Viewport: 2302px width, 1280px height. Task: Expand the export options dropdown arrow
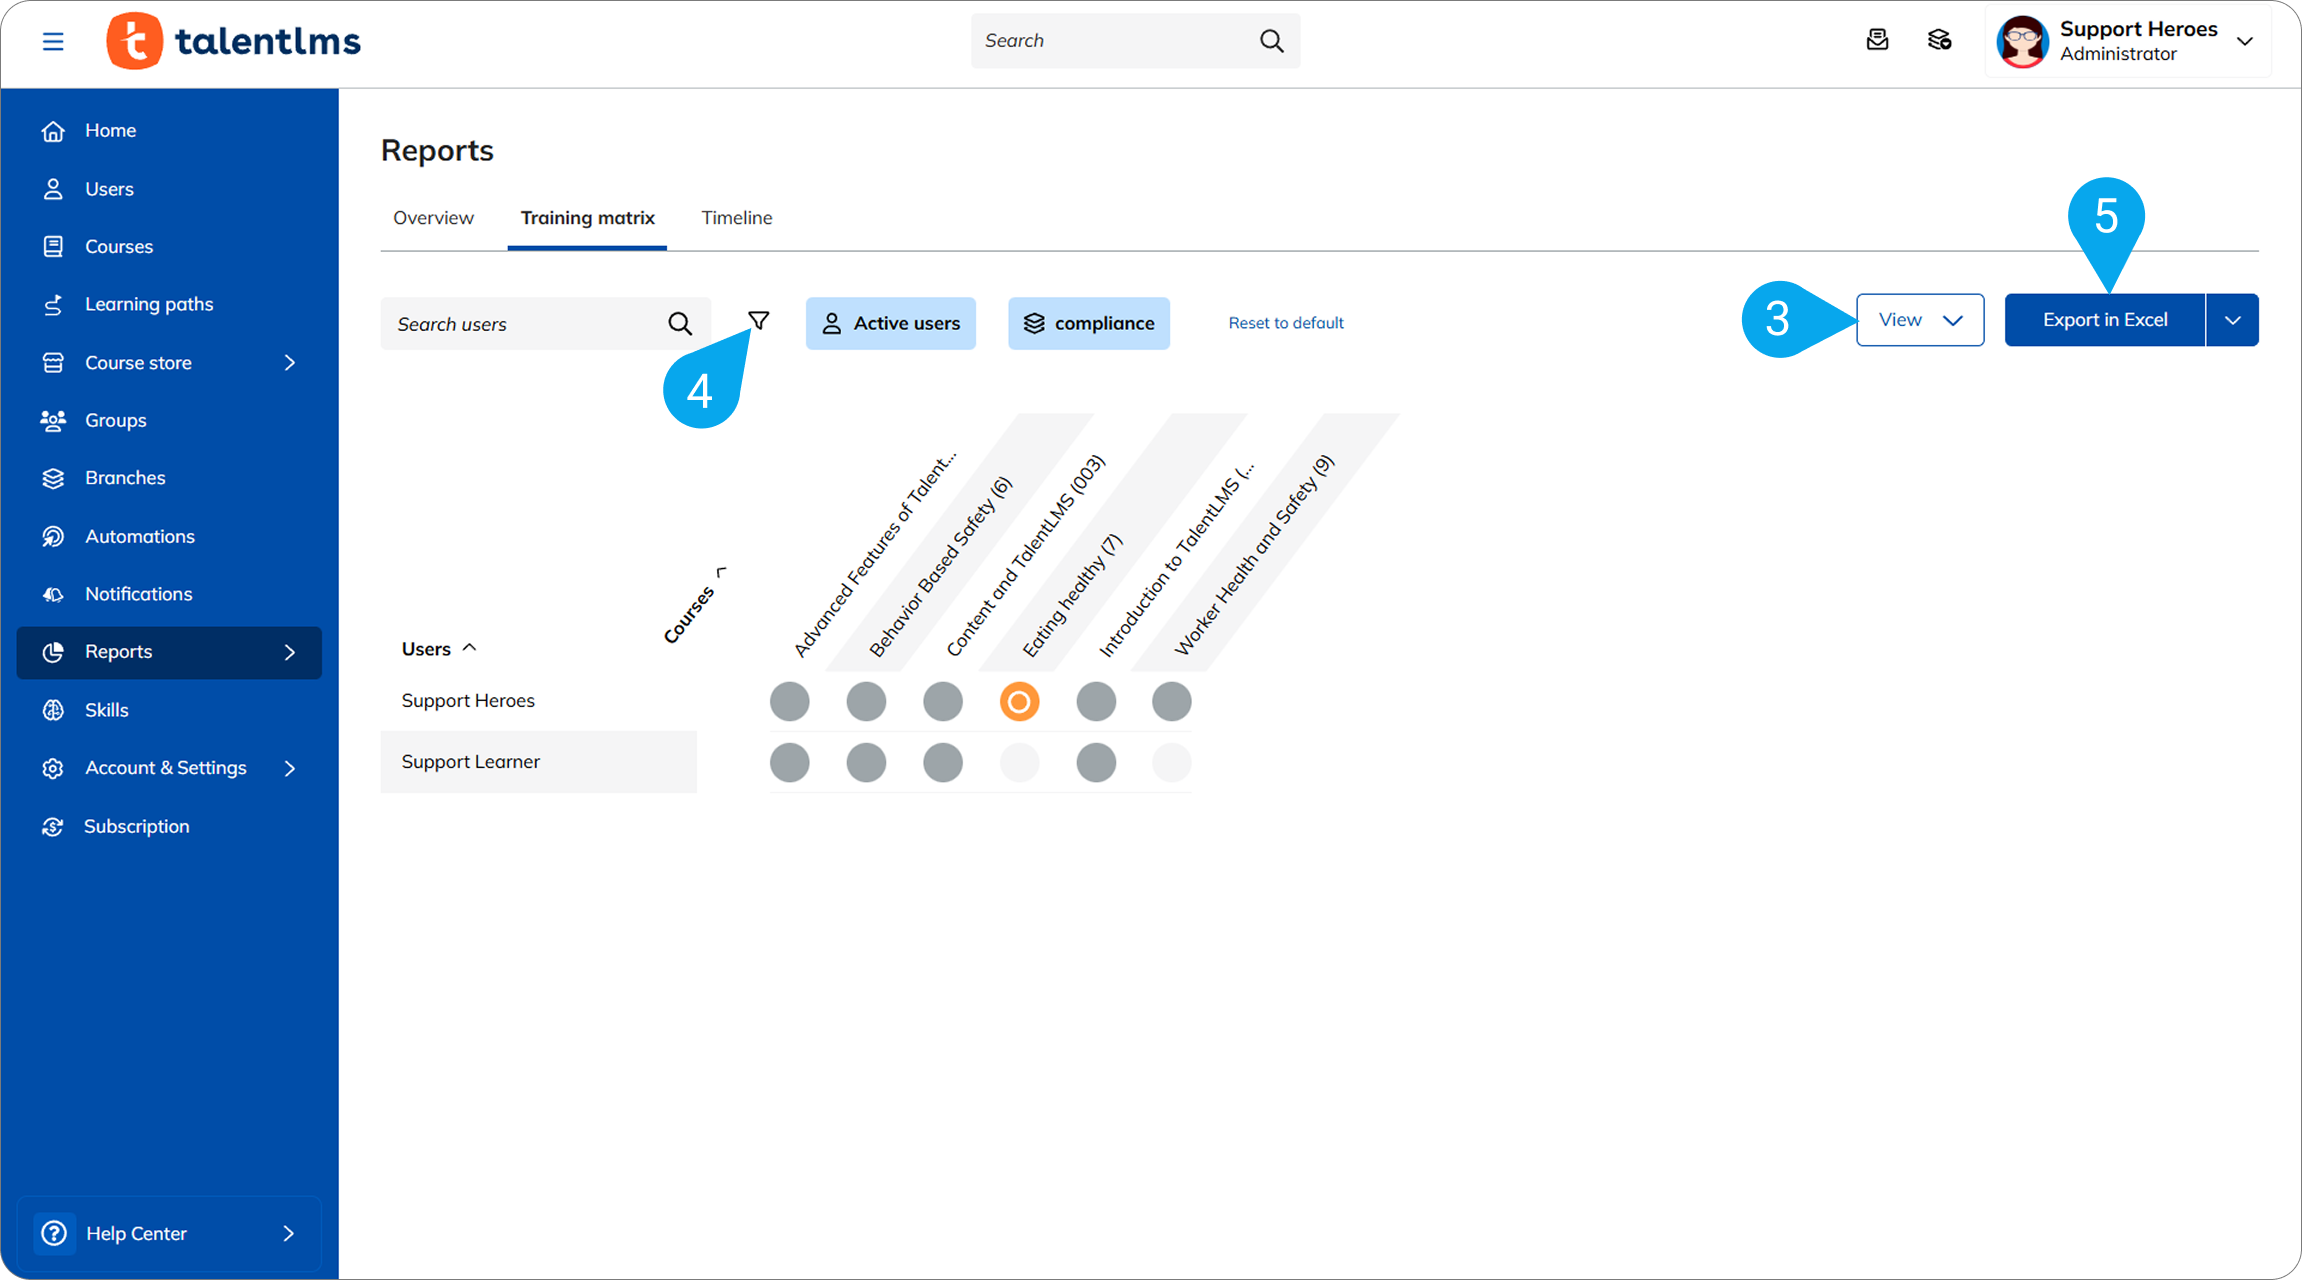tap(2232, 320)
